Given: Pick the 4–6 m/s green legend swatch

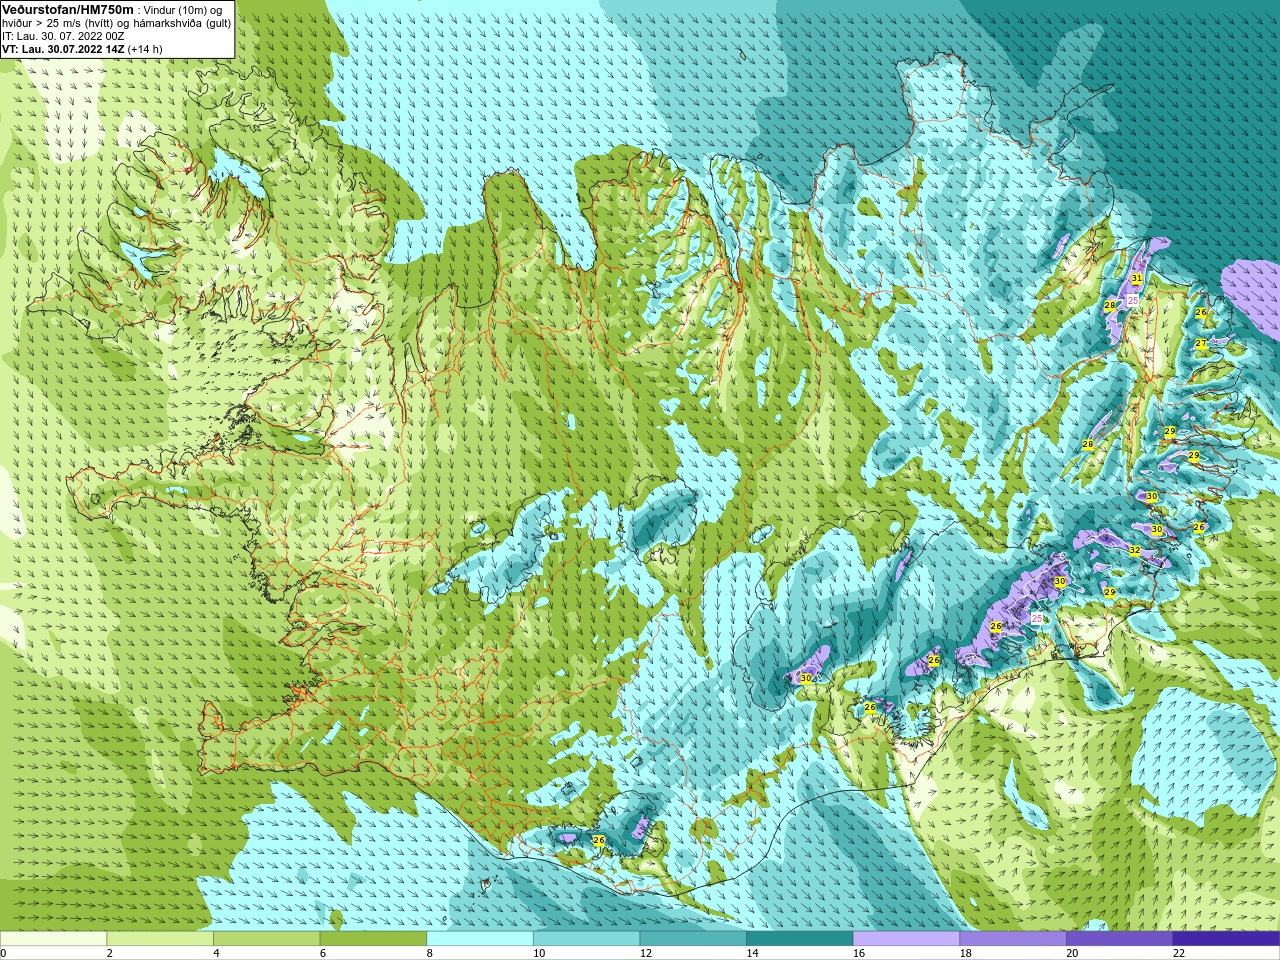Looking at the screenshot, I should pyautogui.click(x=266, y=938).
